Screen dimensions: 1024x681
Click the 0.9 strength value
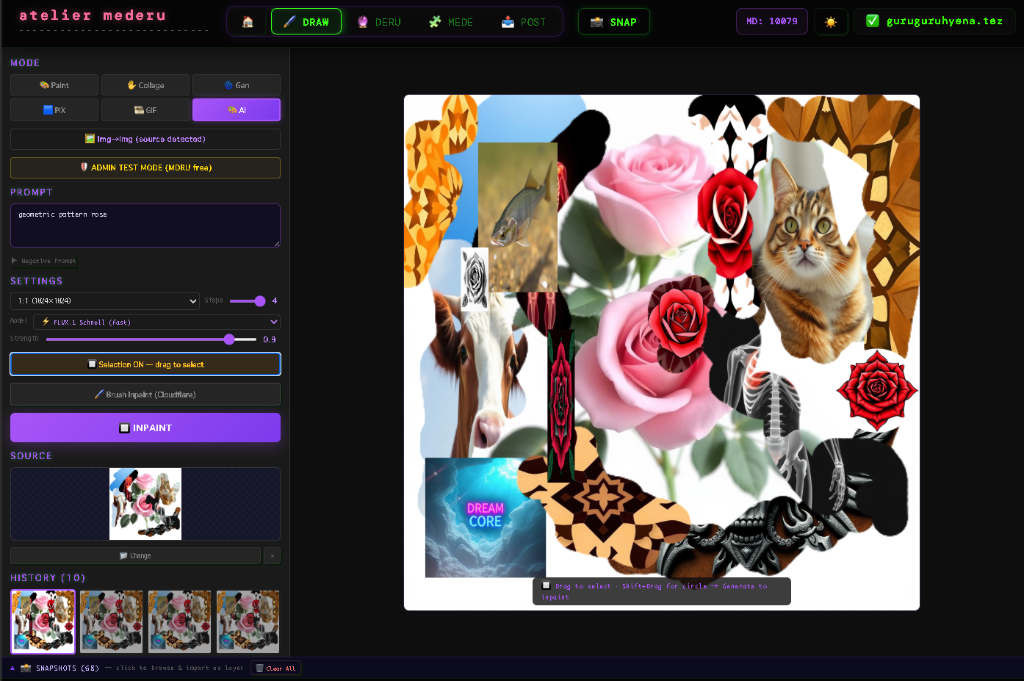click(269, 340)
